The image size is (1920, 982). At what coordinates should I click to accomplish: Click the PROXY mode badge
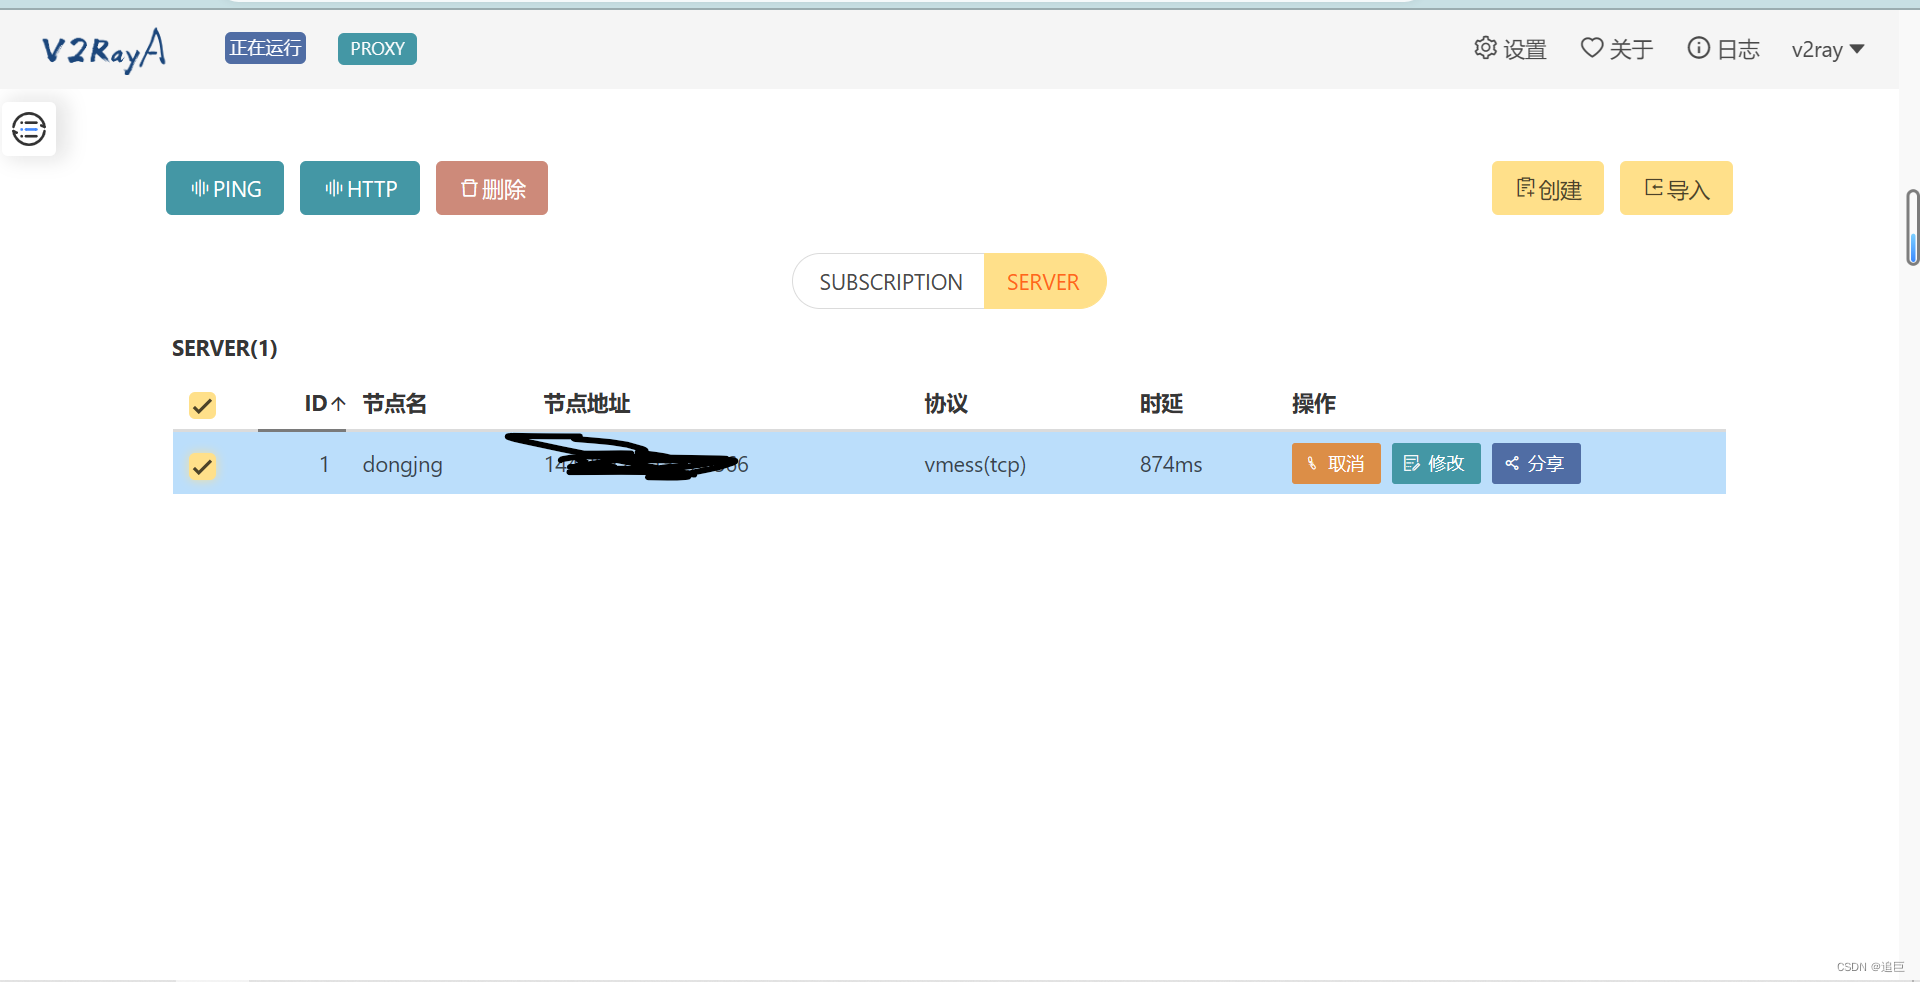pyautogui.click(x=377, y=48)
